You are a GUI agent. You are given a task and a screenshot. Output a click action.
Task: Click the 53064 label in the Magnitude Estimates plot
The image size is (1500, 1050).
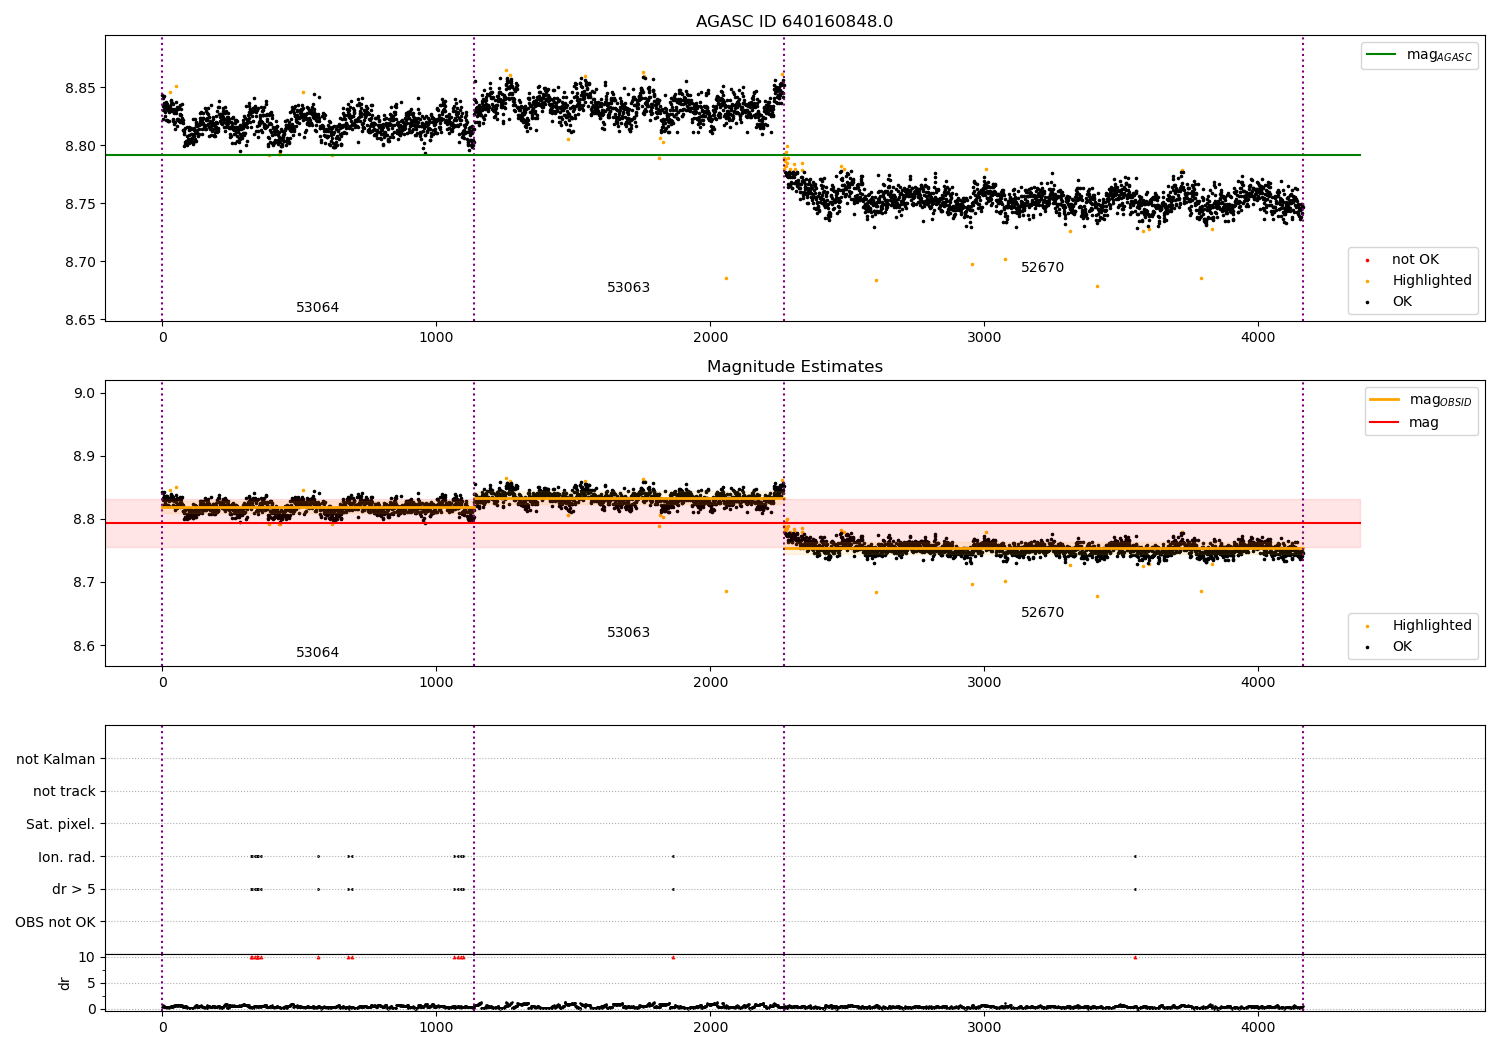coord(317,653)
